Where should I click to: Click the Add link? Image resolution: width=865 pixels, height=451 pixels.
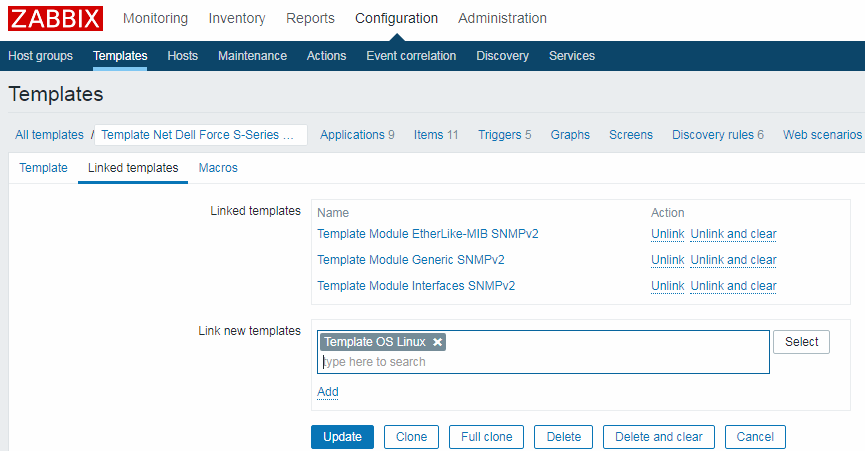click(328, 391)
